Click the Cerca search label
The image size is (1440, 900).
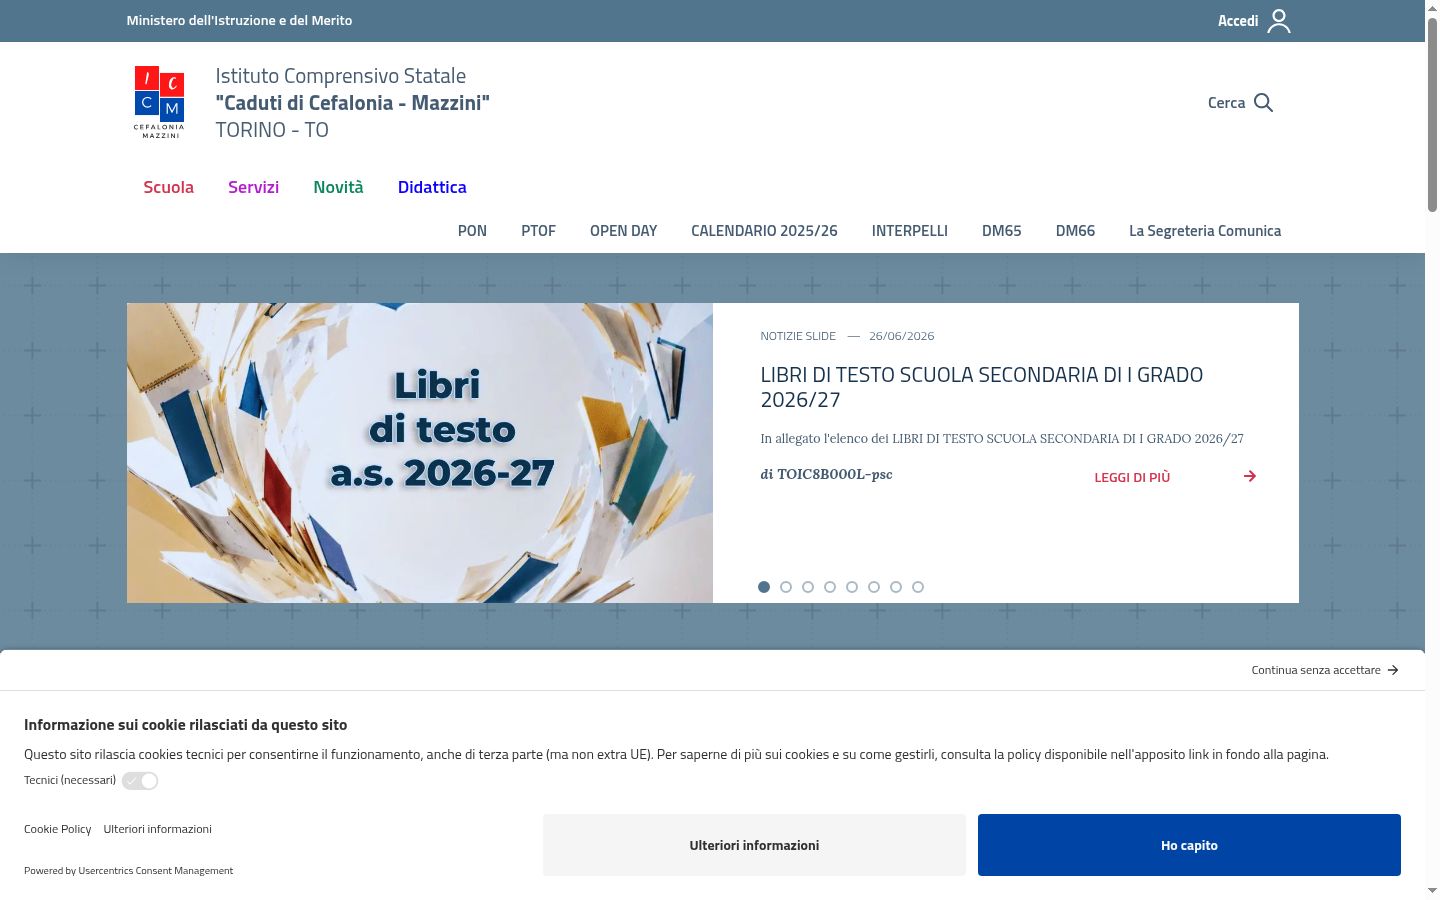pyautogui.click(x=1226, y=103)
